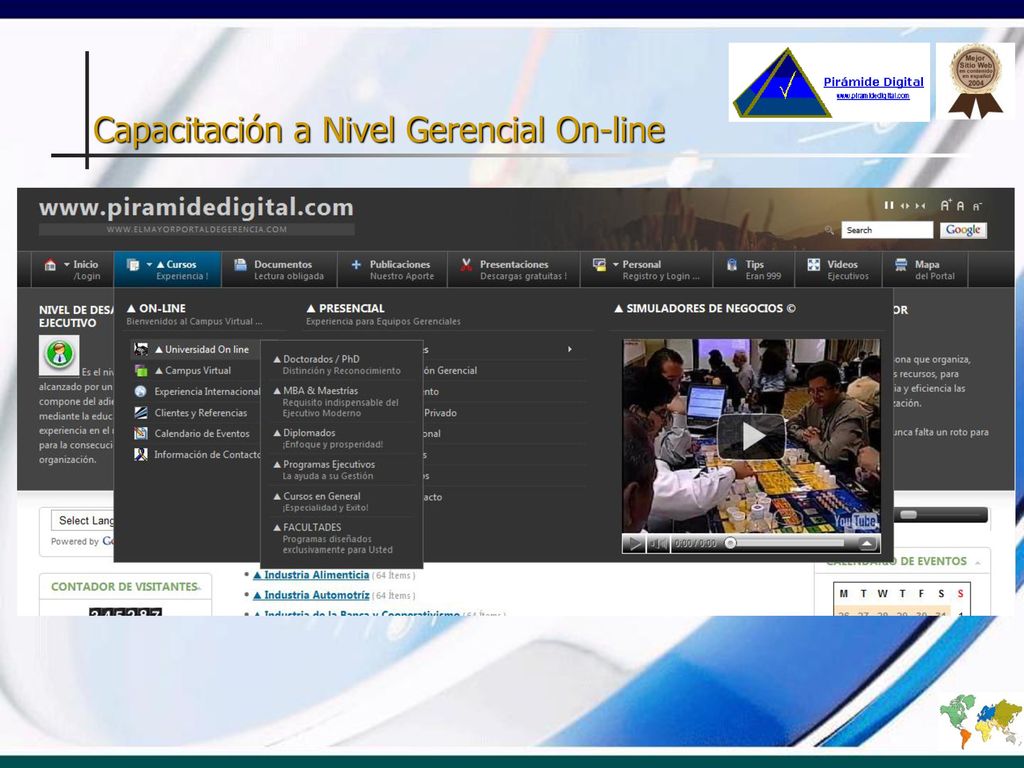The width and height of the screenshot is (1024, 768).
Task: Decrease font size with A- icon
Action: 977,206
